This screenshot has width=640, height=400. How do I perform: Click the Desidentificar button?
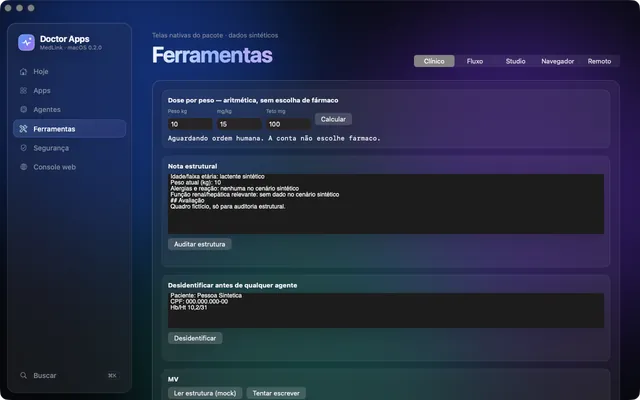tap(195, 338)
